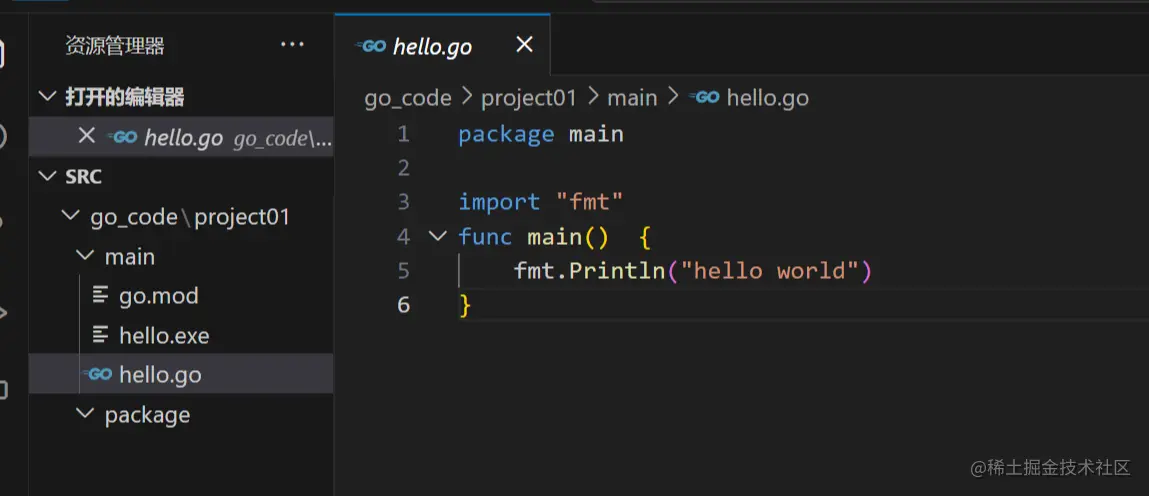Image resolution: width=1149 pixels, height=496 pixels.
Task: Click the Go icon on the hello.go editor tab
Action: pos(373,47)
